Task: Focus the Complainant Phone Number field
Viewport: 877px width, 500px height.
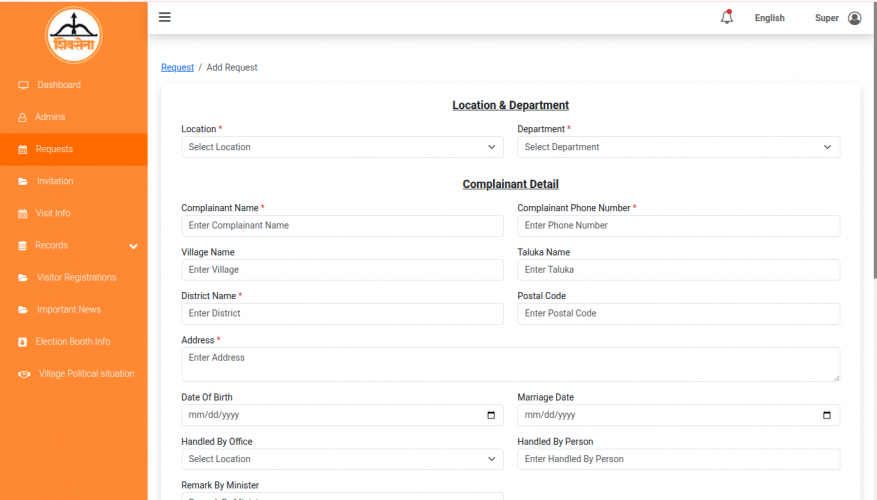Action: [678, 226]
